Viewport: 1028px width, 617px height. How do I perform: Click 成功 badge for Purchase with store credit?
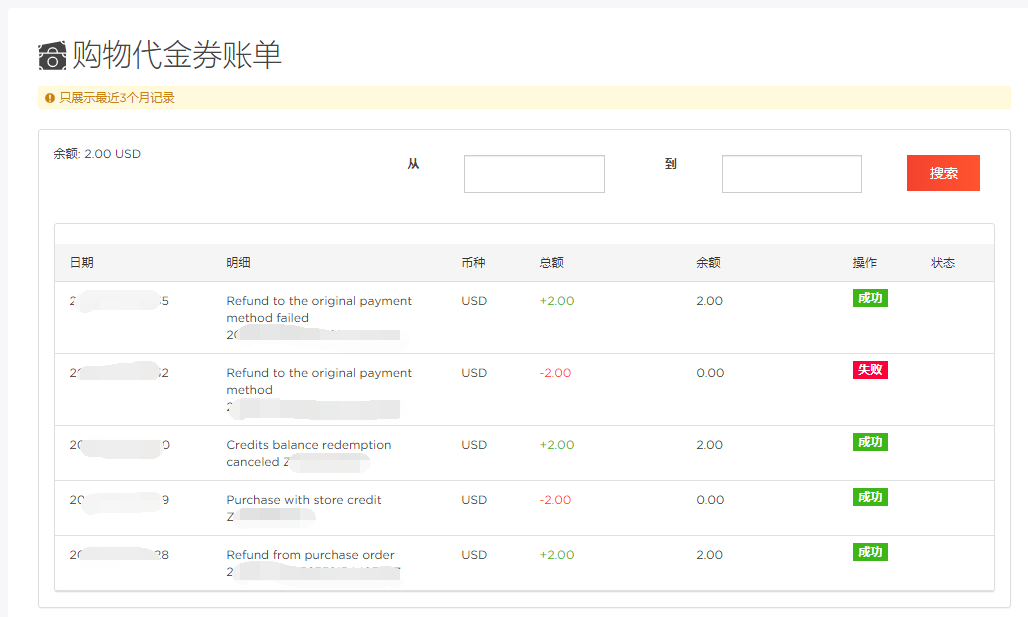(870, 497)
